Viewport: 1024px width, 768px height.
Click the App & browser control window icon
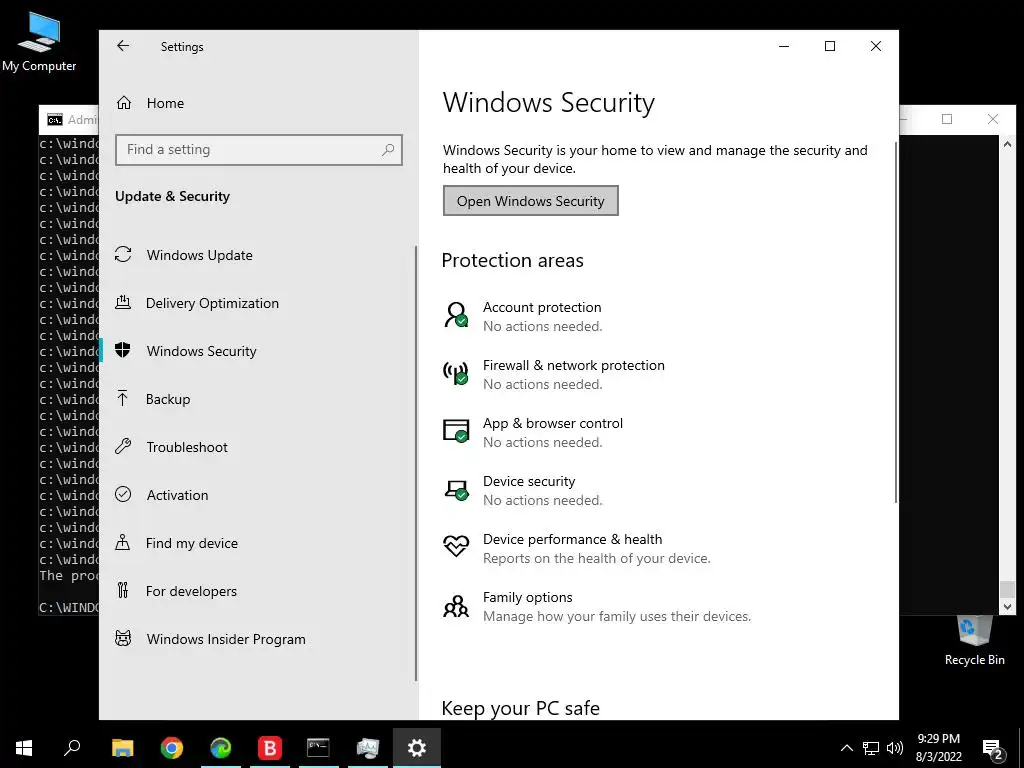click(456, 431)
